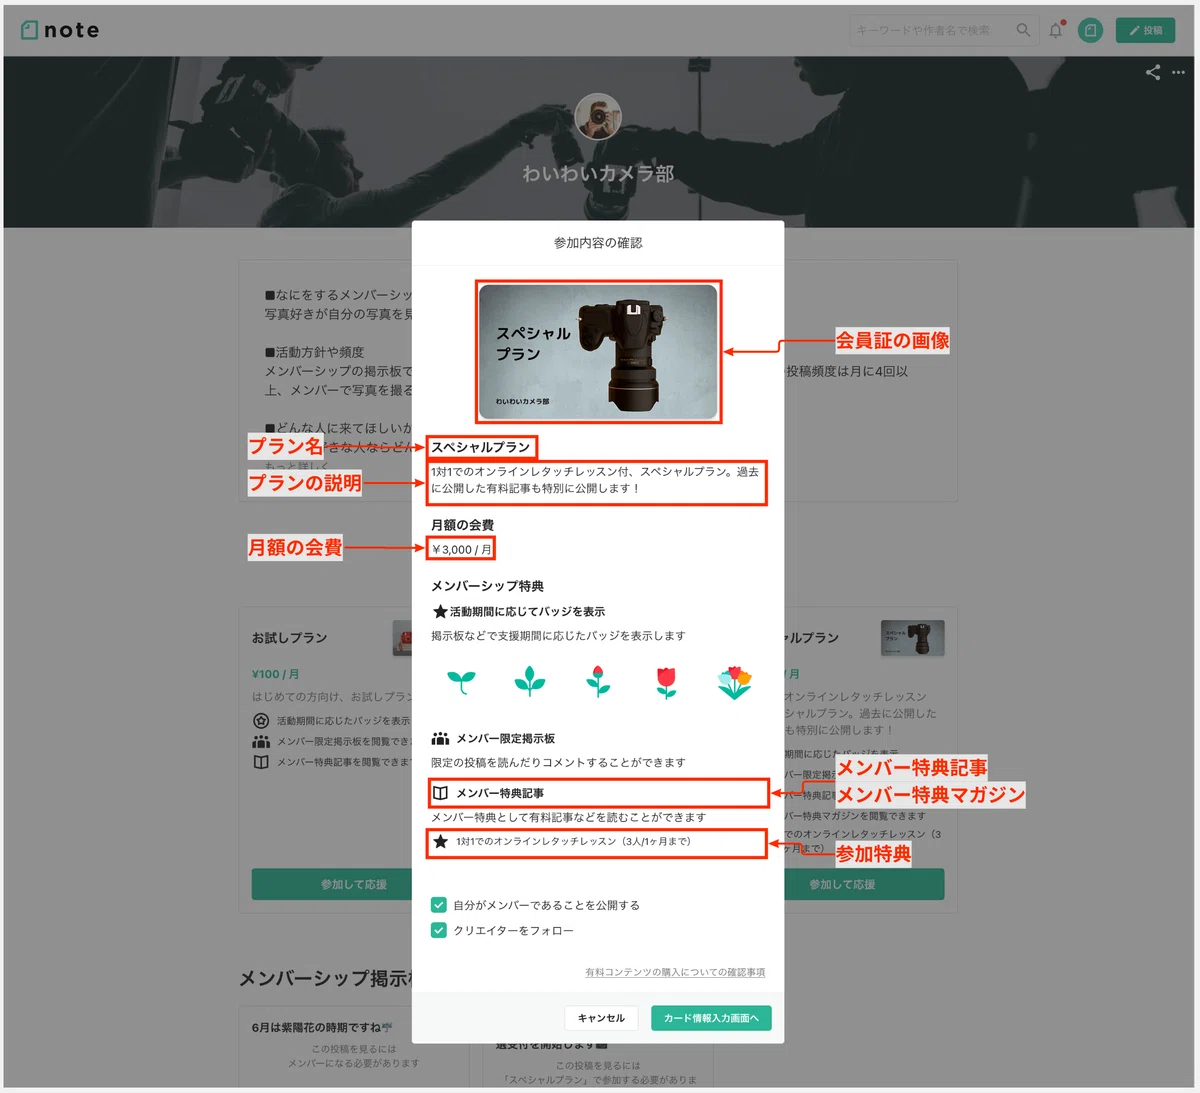This screenshot has width=1200, height=1093.
Task: Click the book icon in お試しプラン card
Action: click(x=261, y=762)
